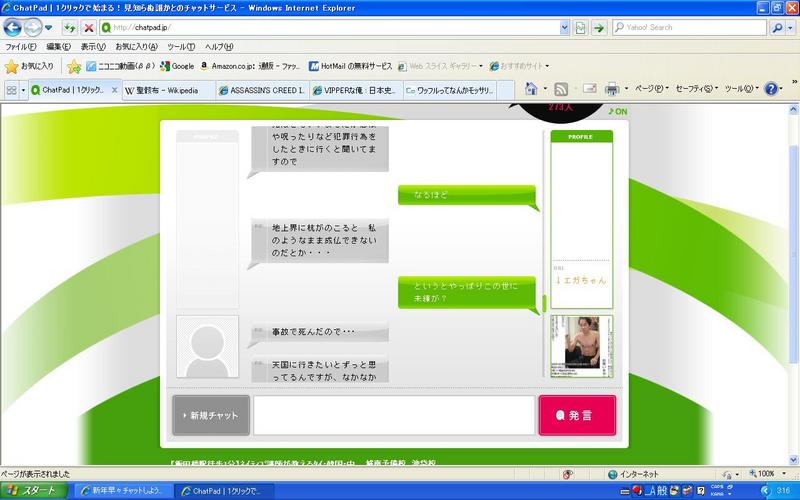Click the Read mail icon
The height and width of the screenshot is (500, 800).
[589, 89]
